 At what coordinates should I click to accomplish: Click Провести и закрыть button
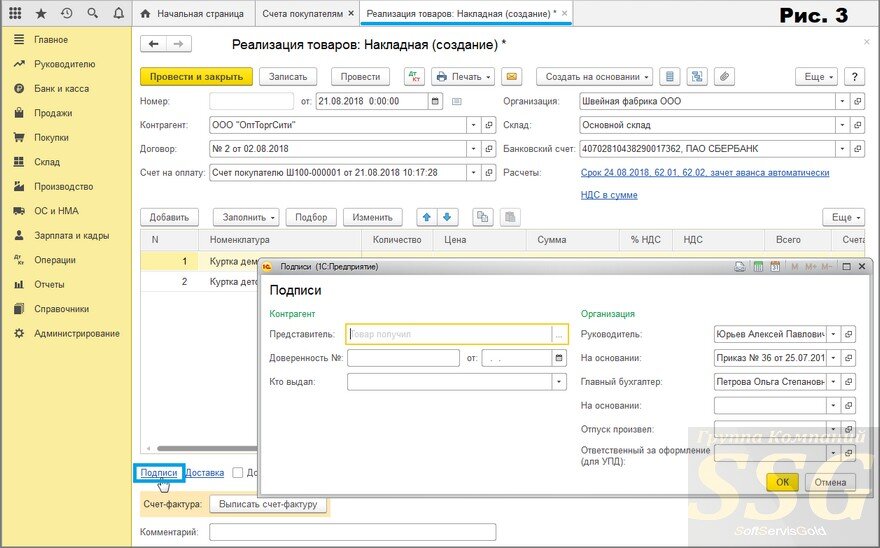pyautogui.click(x=196, y=77)
